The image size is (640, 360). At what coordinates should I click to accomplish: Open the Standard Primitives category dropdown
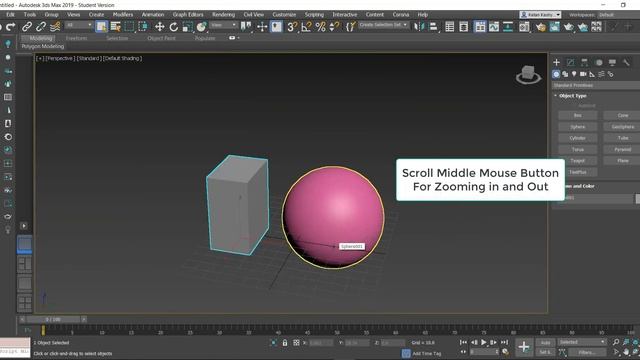[596, 85]
